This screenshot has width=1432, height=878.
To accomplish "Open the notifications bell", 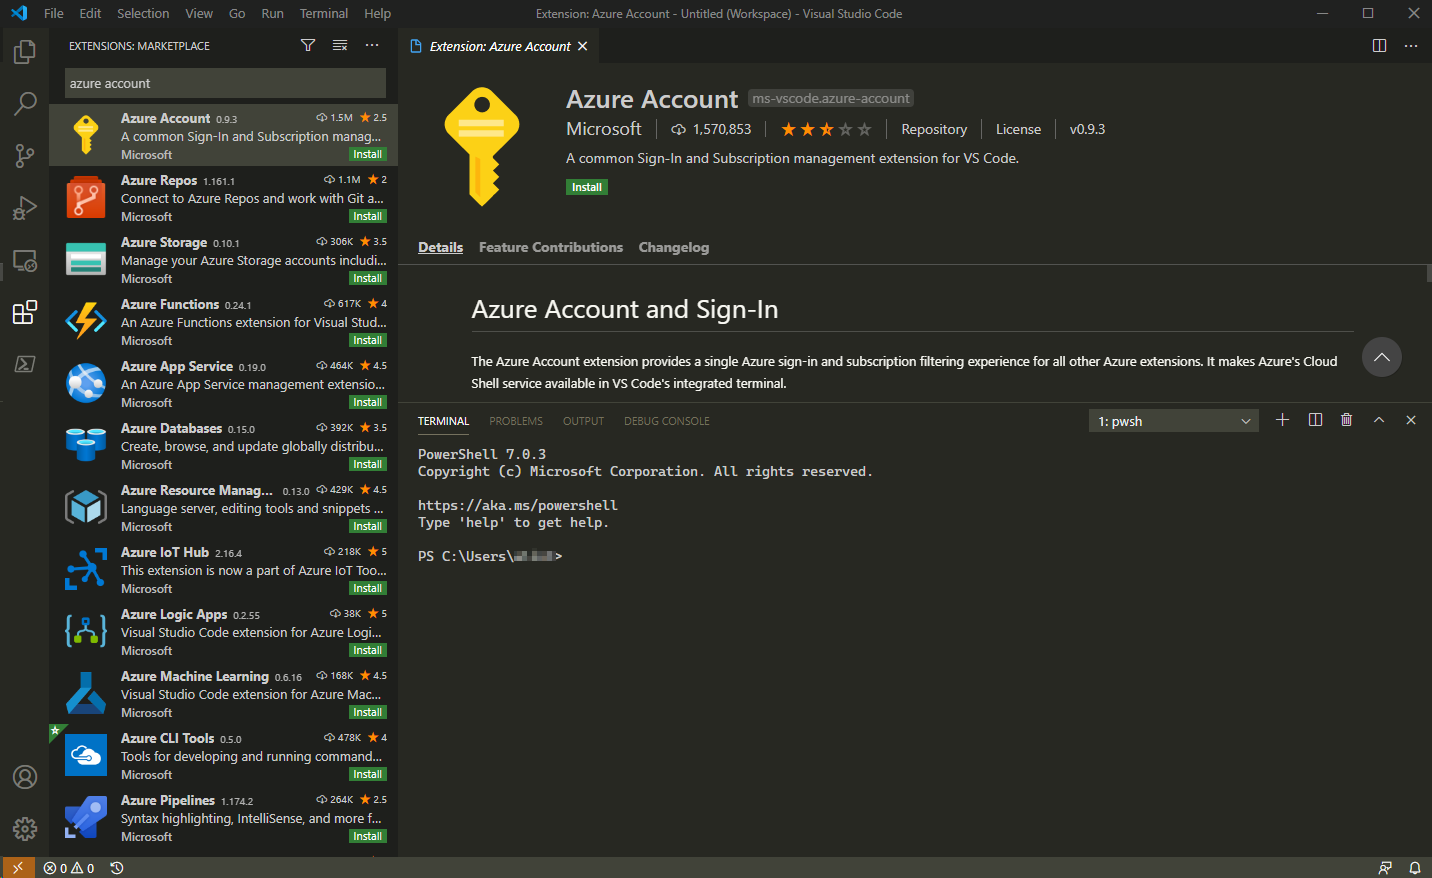I will click(x=1415, y=868).
